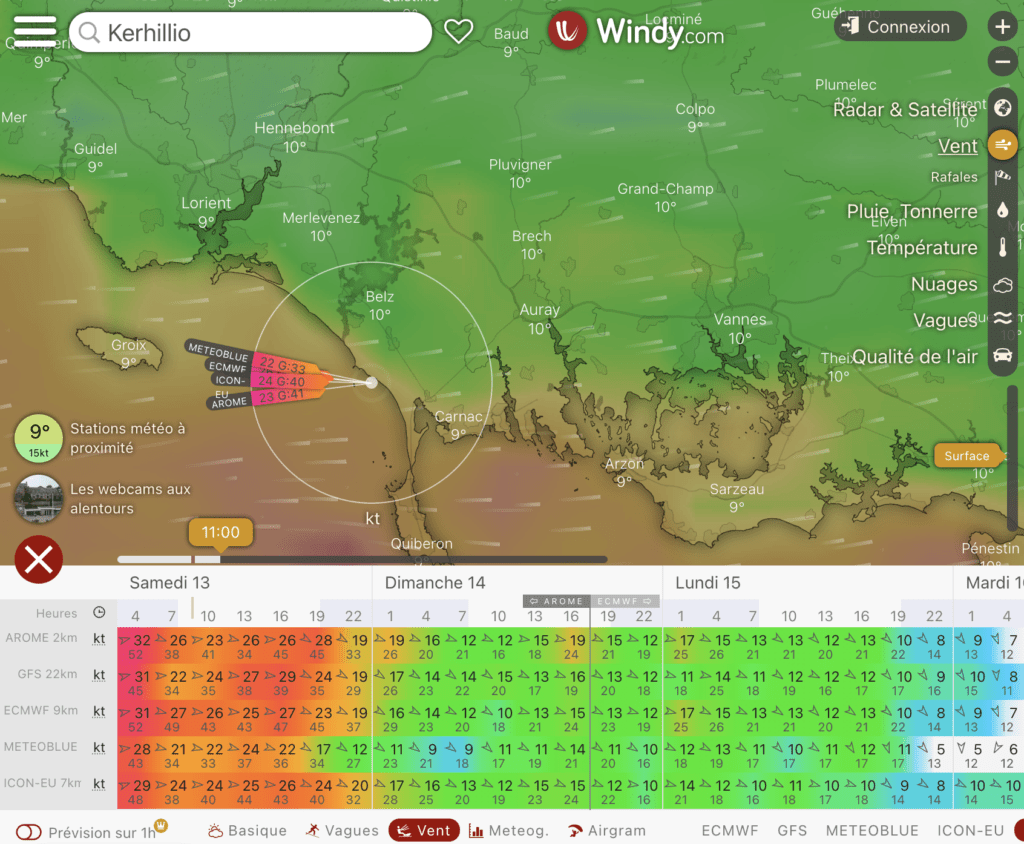Select the ICON-EU model button

[x=970, y=831]
